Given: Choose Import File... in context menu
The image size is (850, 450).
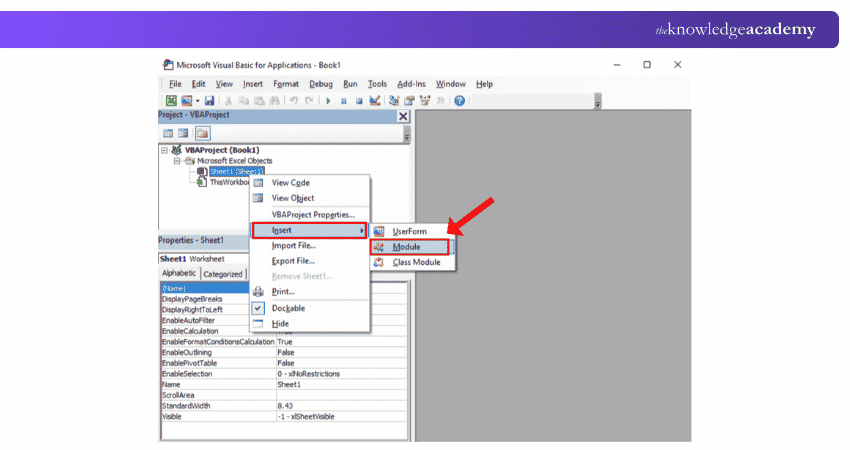Looking at the screenshot, I should [x=310, y=246].
